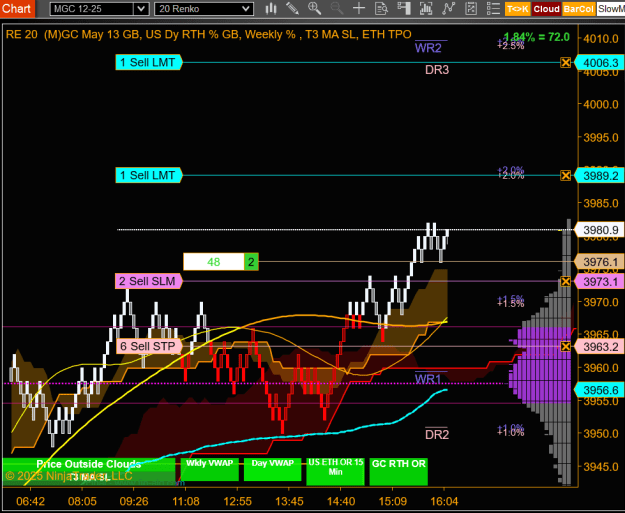This screenshot has width=625, height=513.
Task: Select the drawing tools pencil icon
Action: pos(293,8)
